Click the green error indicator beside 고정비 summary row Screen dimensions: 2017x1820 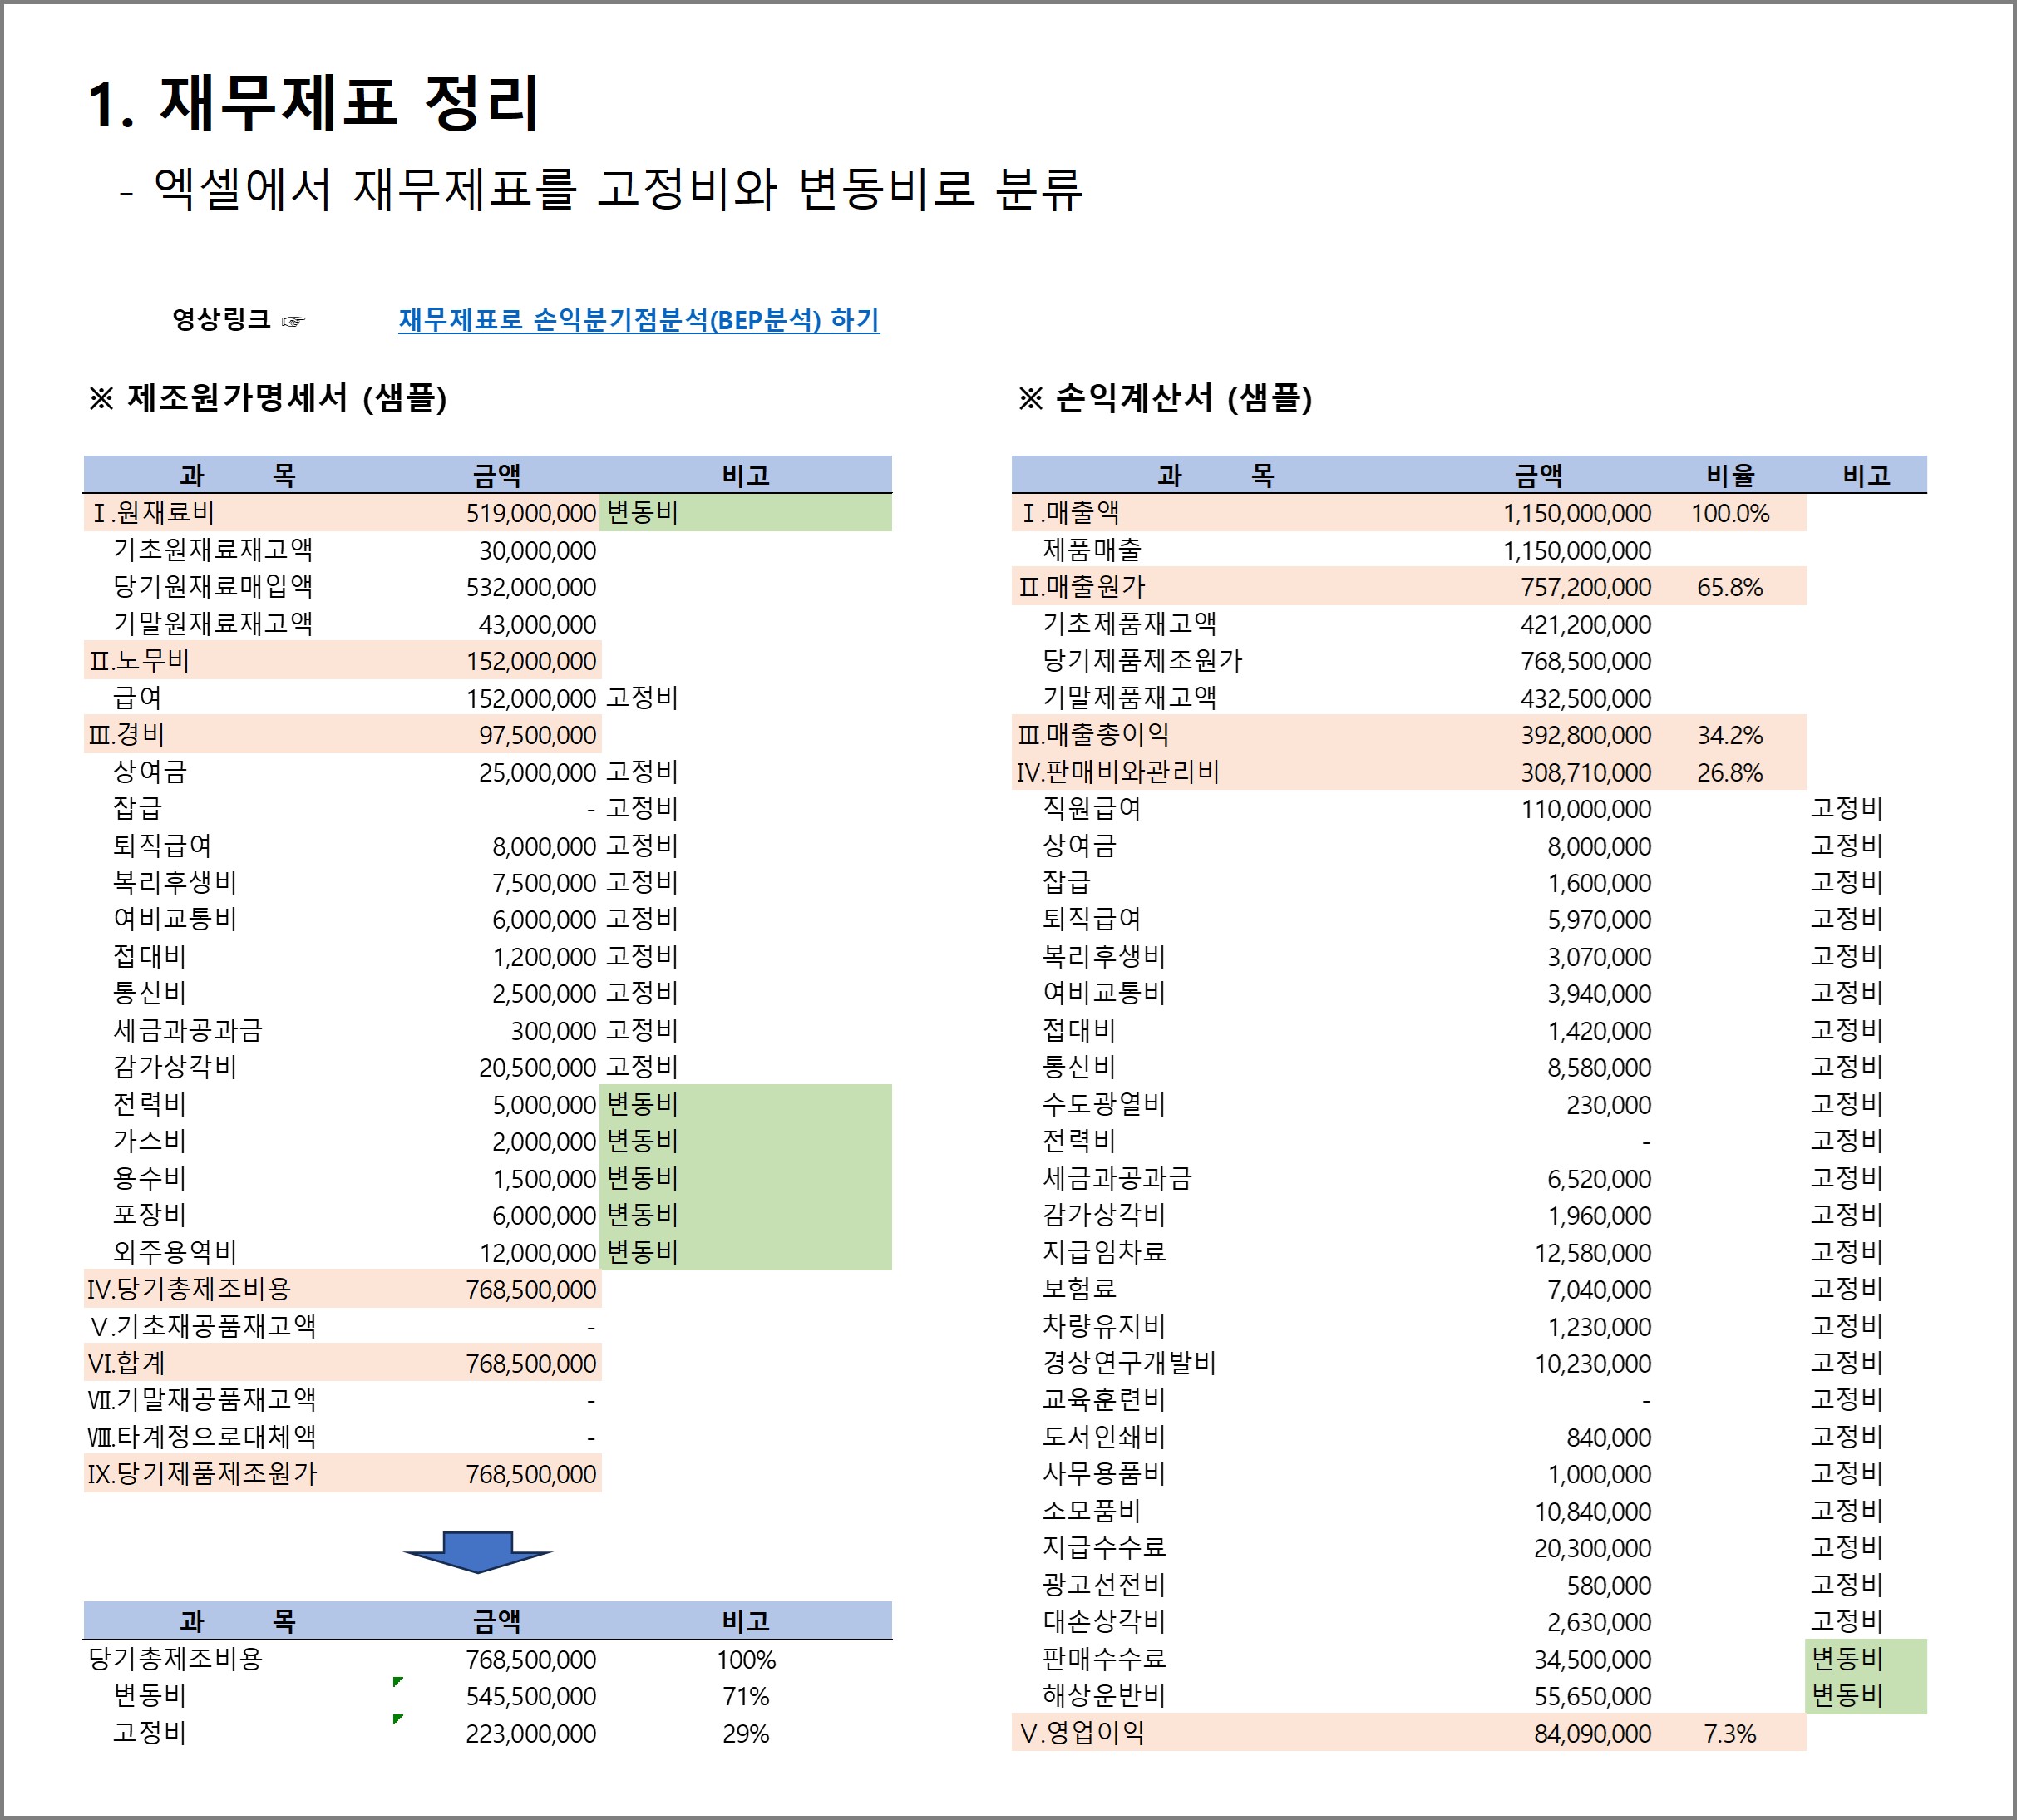coord(398,1719)
